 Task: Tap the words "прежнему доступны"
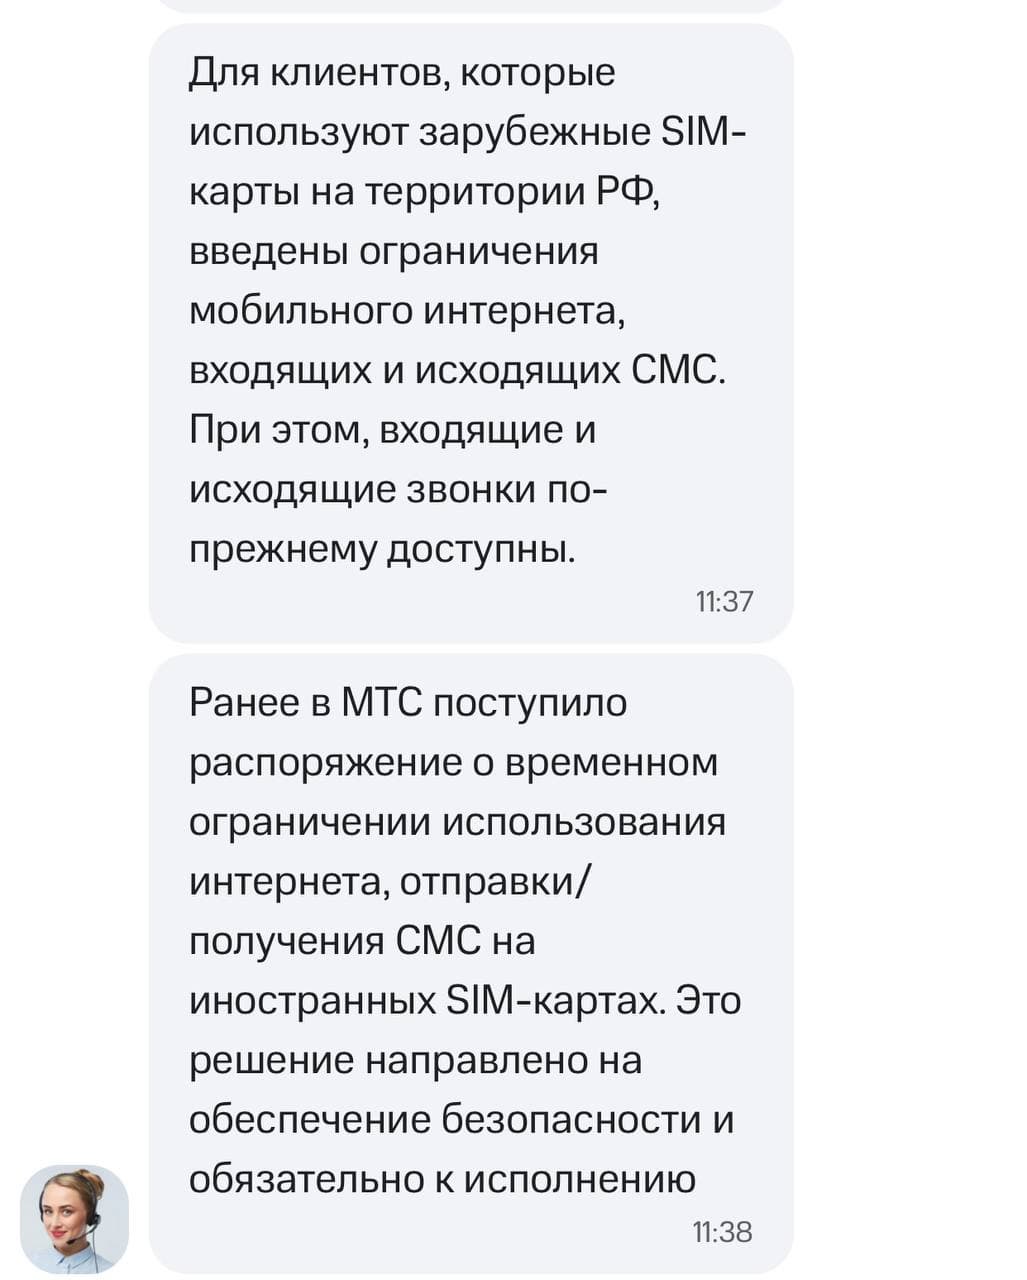coord(382,550)
